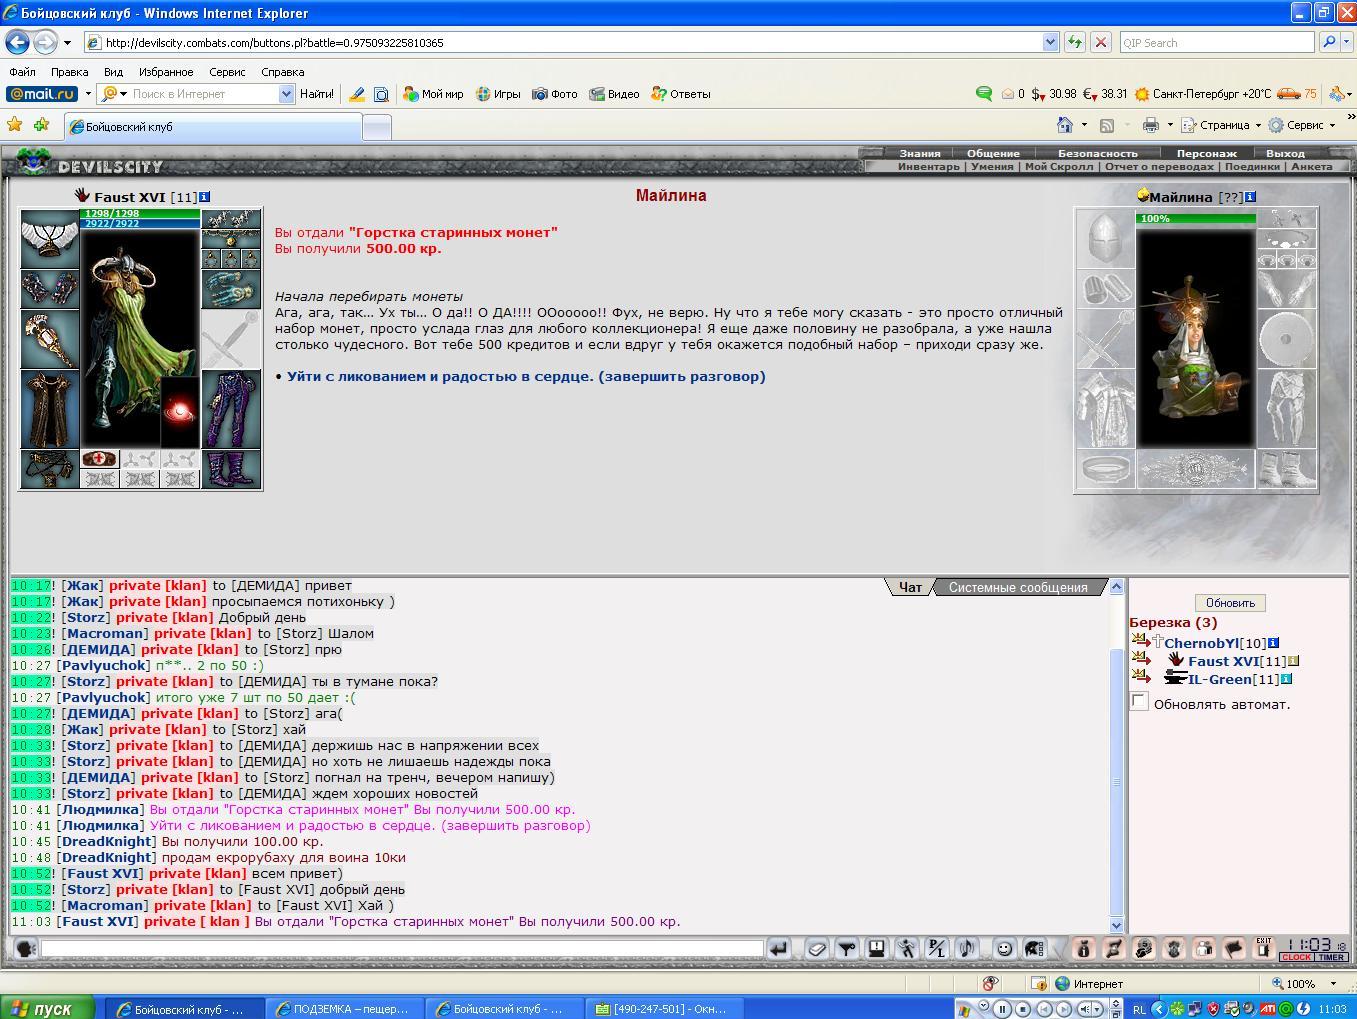1357x1019 pixels.
Task: Enable the Обновлять автомат. checkbox
Action: pyautogui.click(x=1139, y=702)
